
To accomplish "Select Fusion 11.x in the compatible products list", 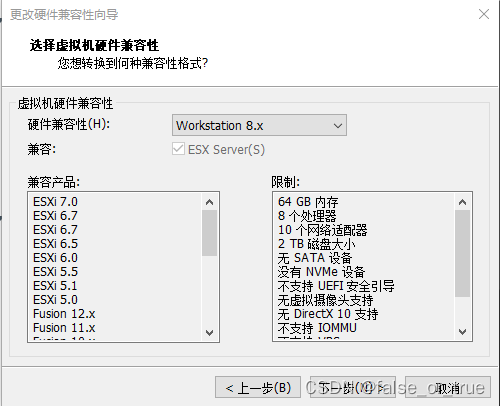I will [x=64, y=328].
